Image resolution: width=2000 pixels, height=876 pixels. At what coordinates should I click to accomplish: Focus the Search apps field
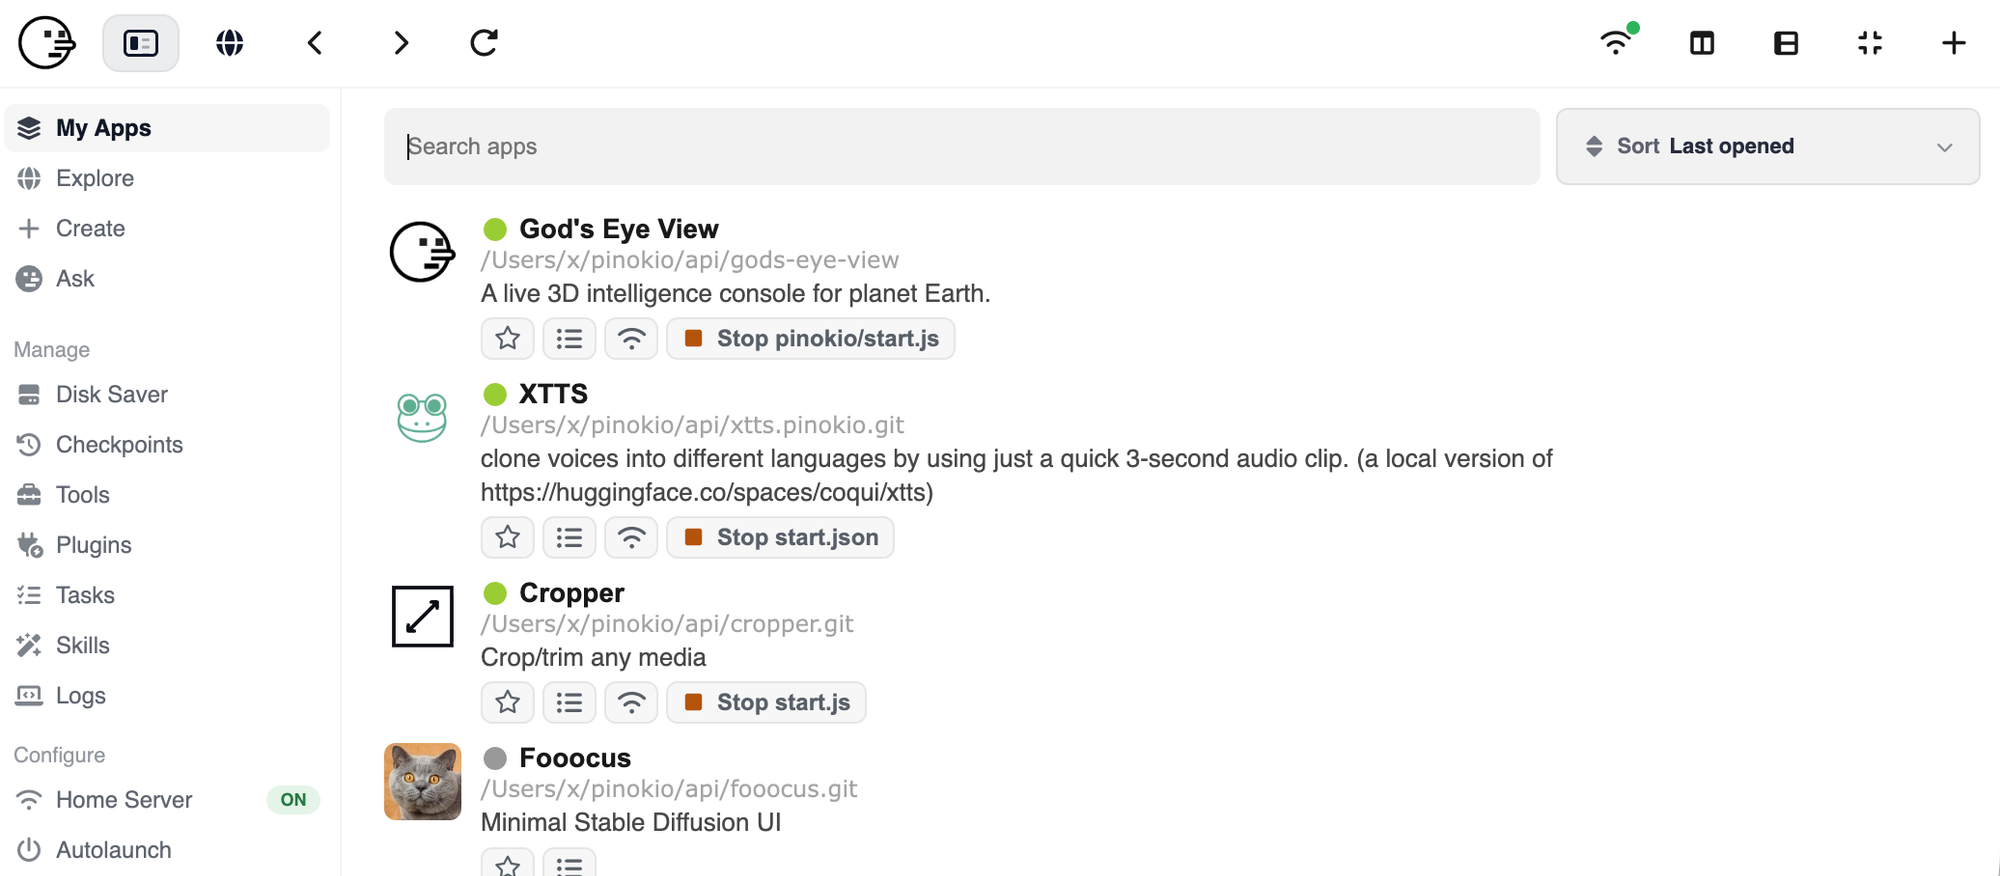pos(962,146)
